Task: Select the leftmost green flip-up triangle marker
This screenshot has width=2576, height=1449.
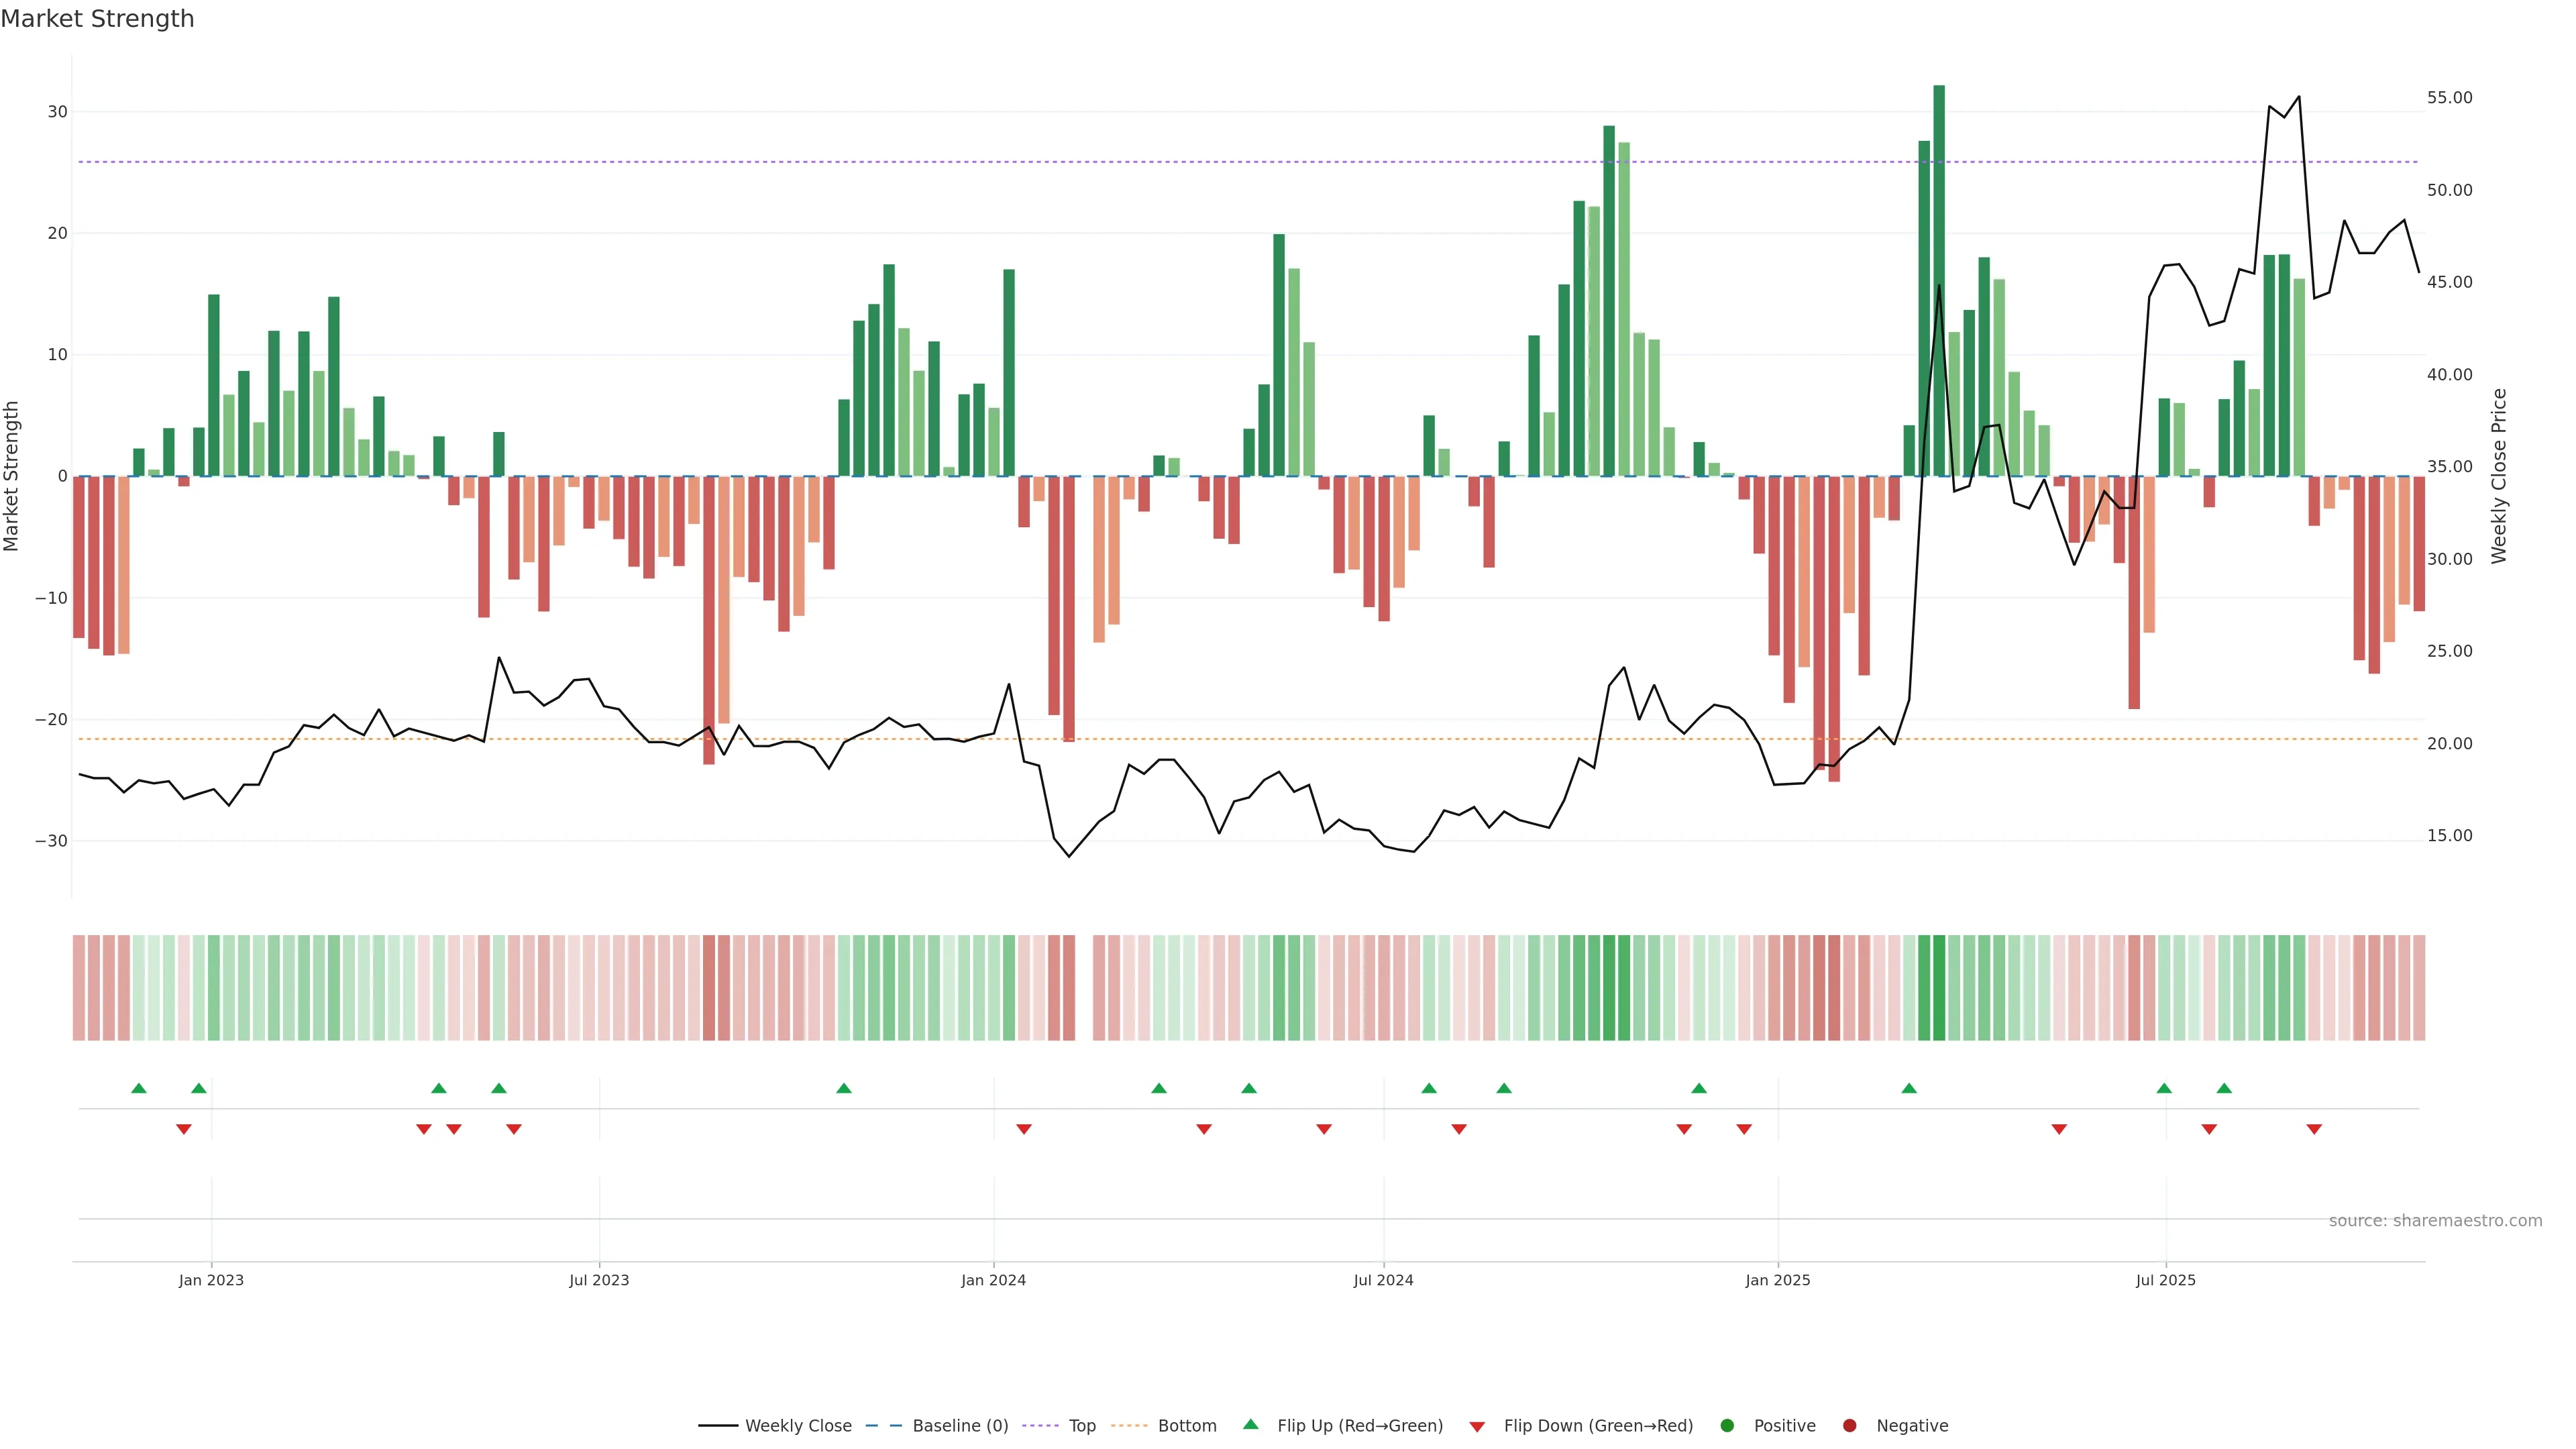Action: tap(139, 1088)
